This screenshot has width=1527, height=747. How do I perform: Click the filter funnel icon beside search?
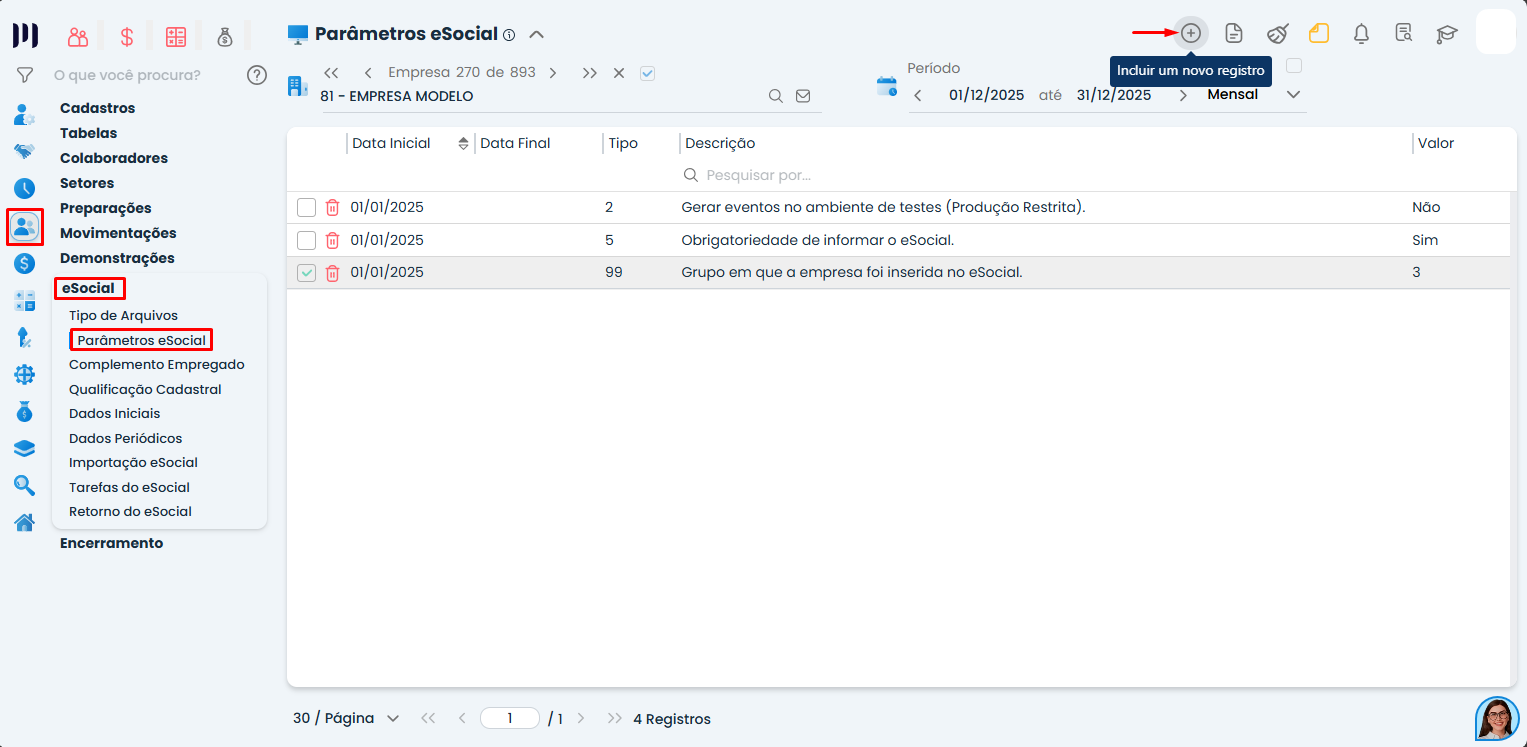click(x=25, y=75)
